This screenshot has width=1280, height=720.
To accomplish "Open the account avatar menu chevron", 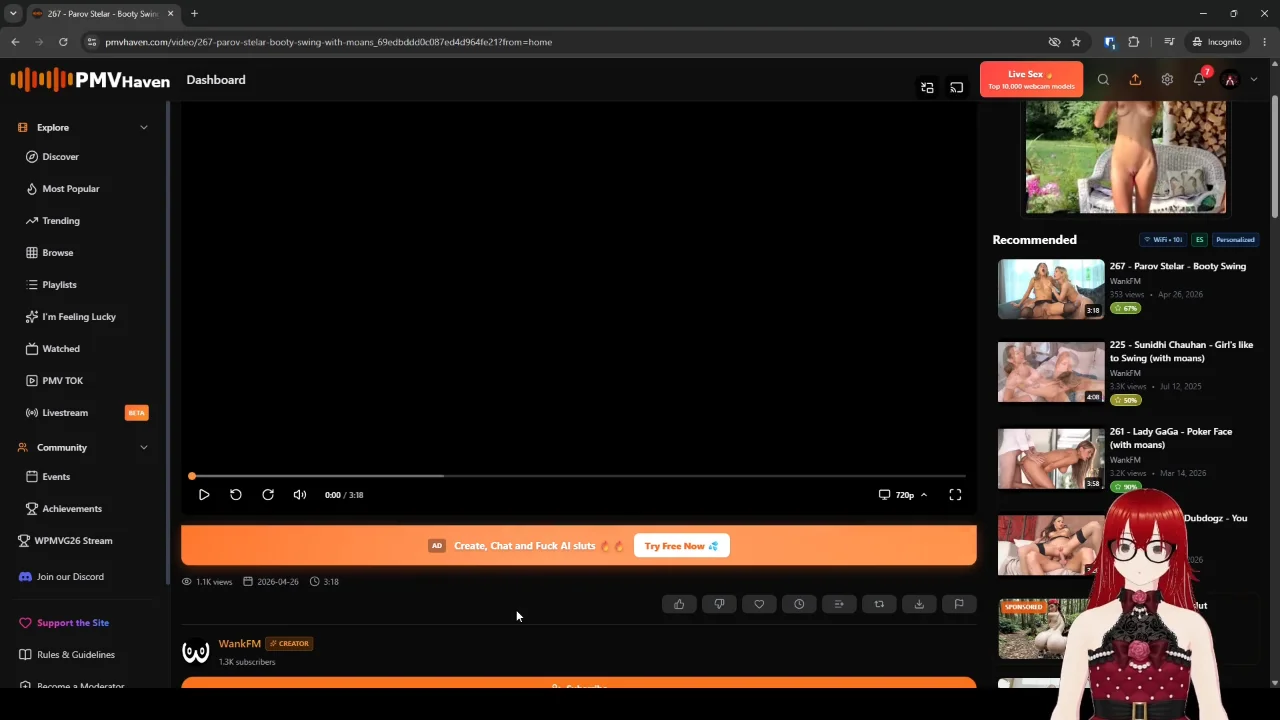I will point(1254,80).
